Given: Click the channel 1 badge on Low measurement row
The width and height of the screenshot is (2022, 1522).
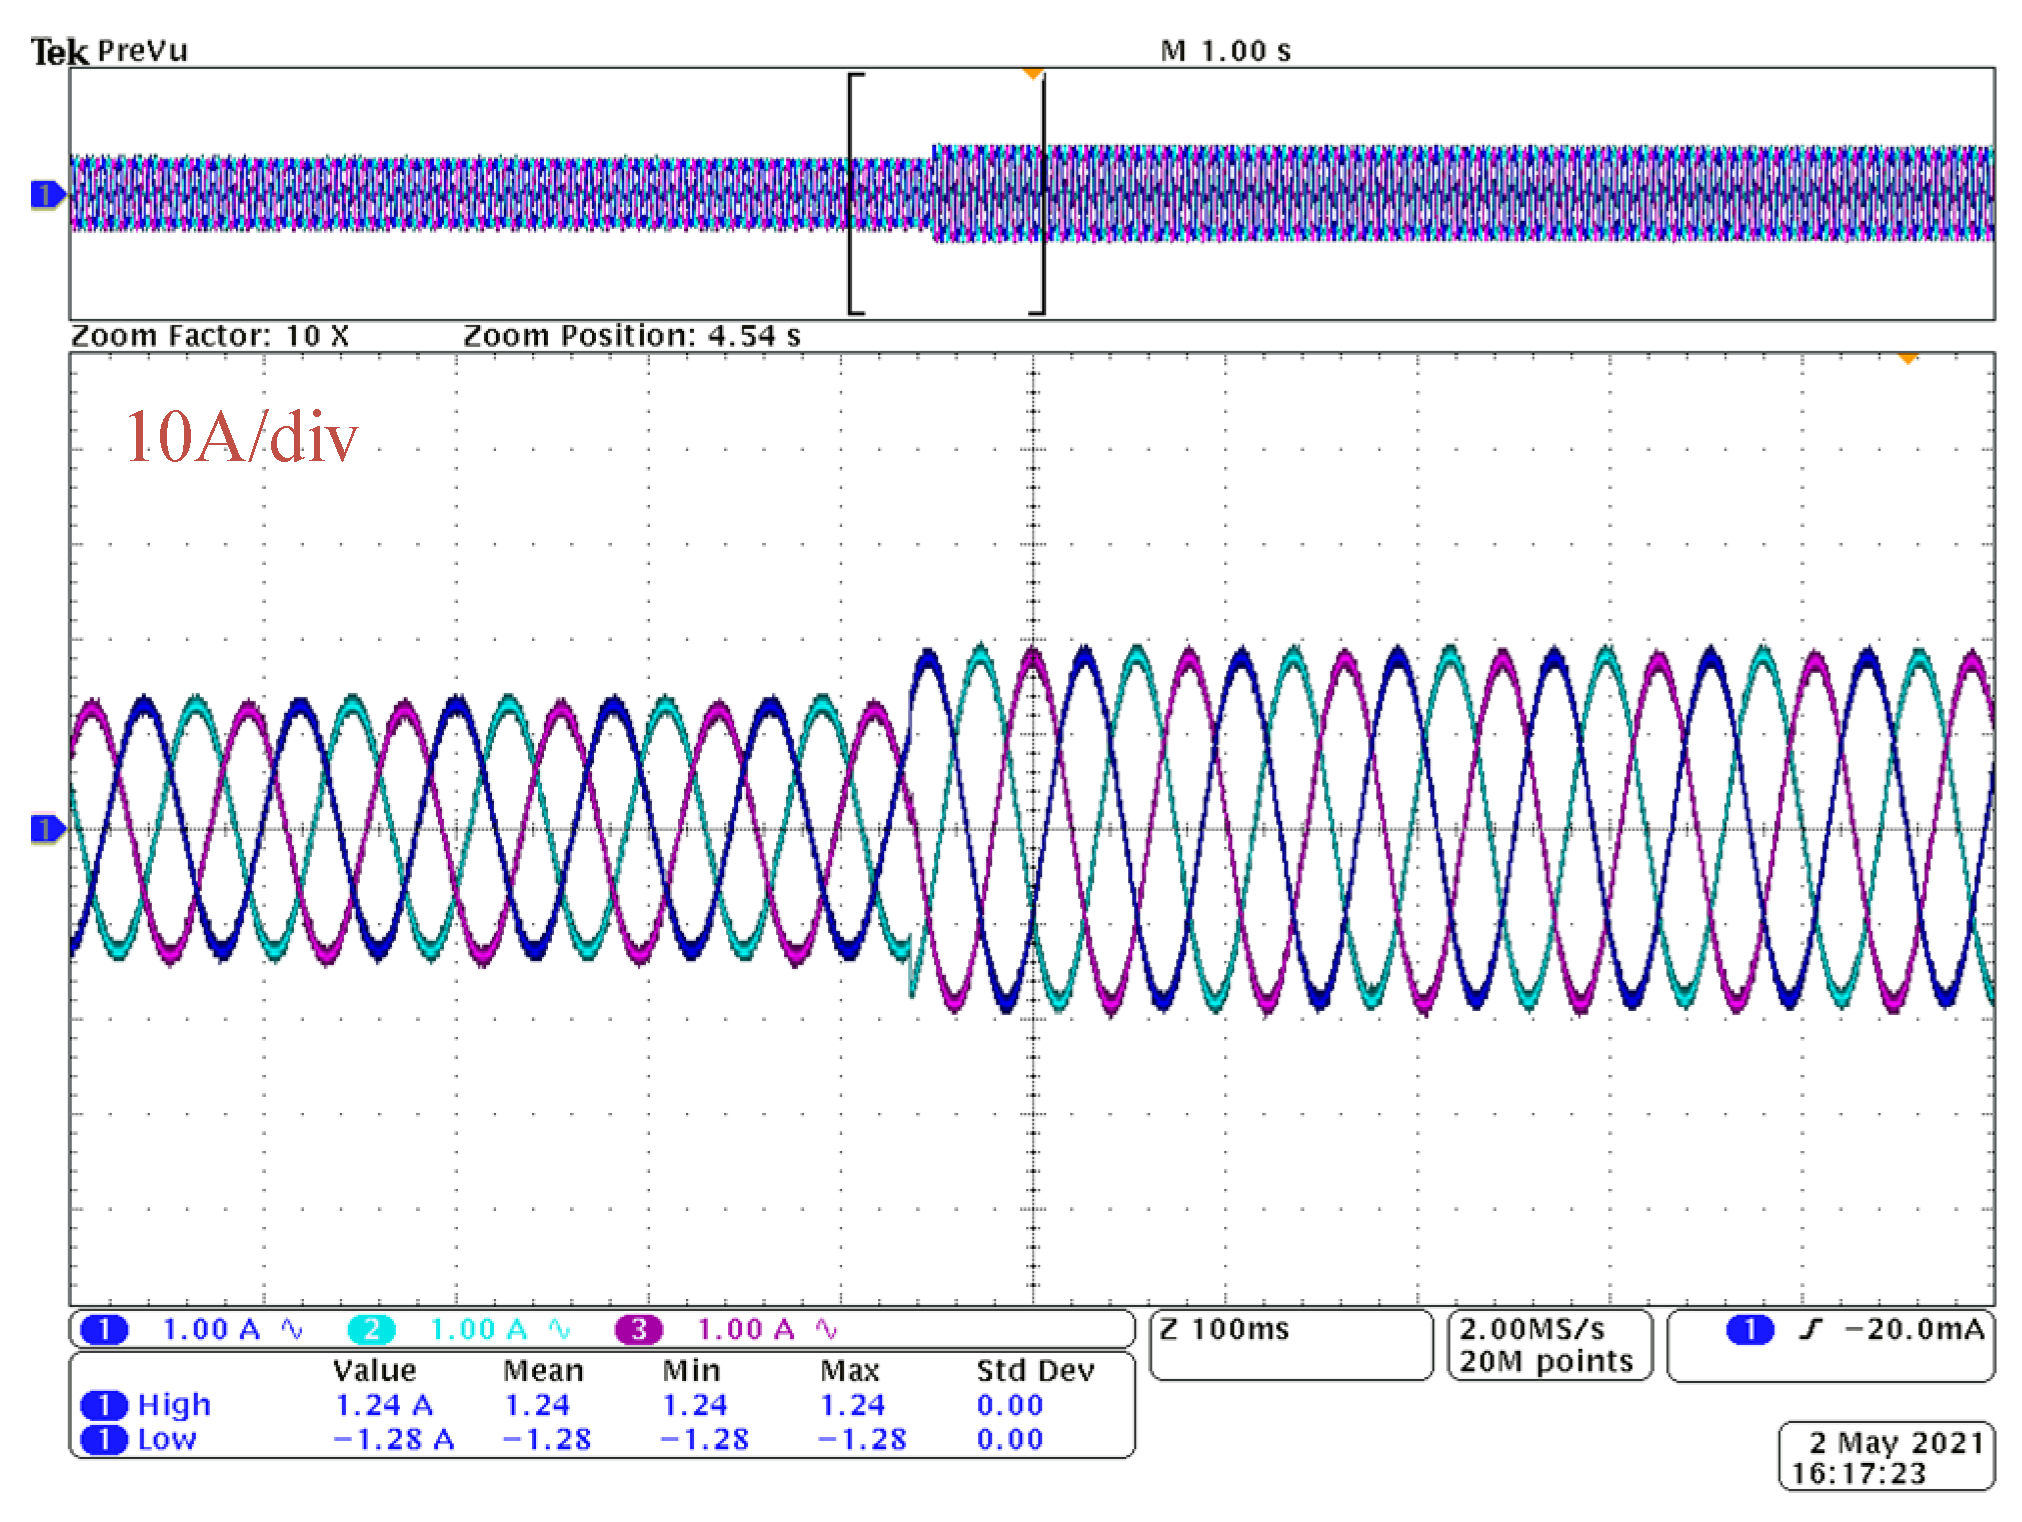Looking at the screenshot, I should pyautogui.click(x=104, y=1440).
